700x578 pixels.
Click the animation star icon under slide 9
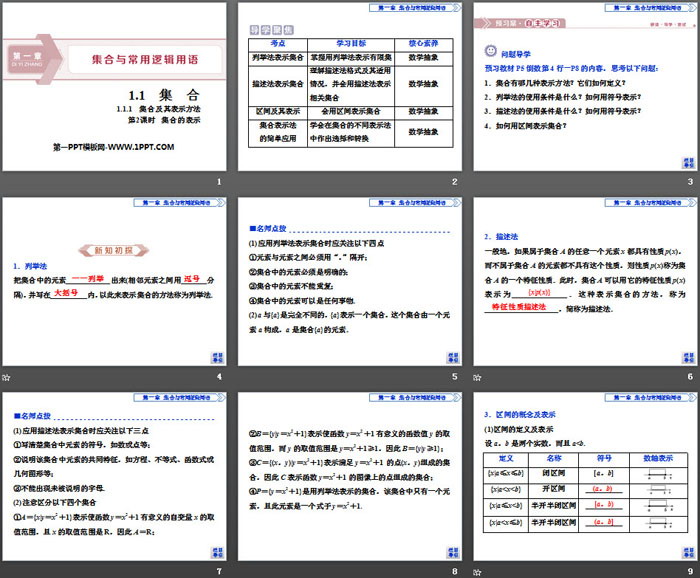click(x=476, y=570)
